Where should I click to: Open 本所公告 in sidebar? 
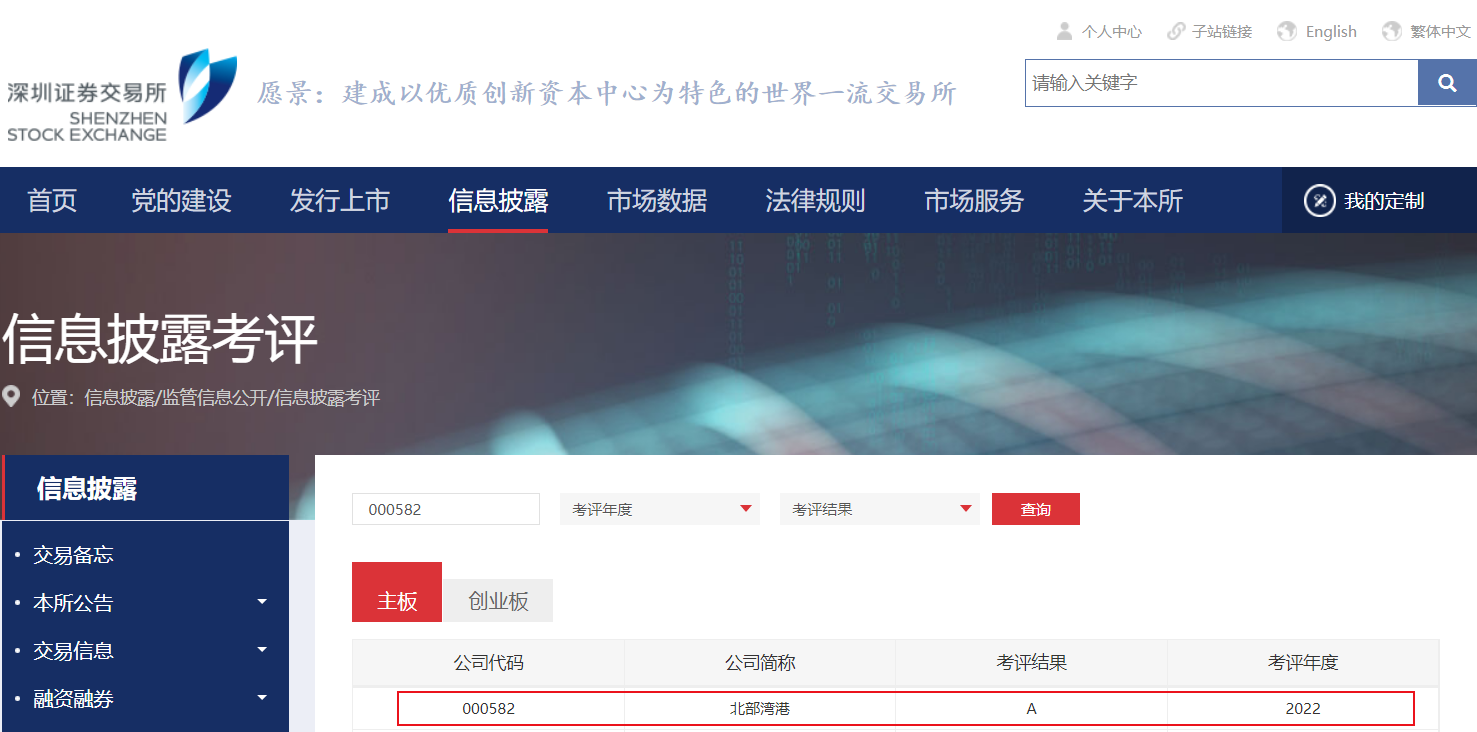[x=73, y=603]
